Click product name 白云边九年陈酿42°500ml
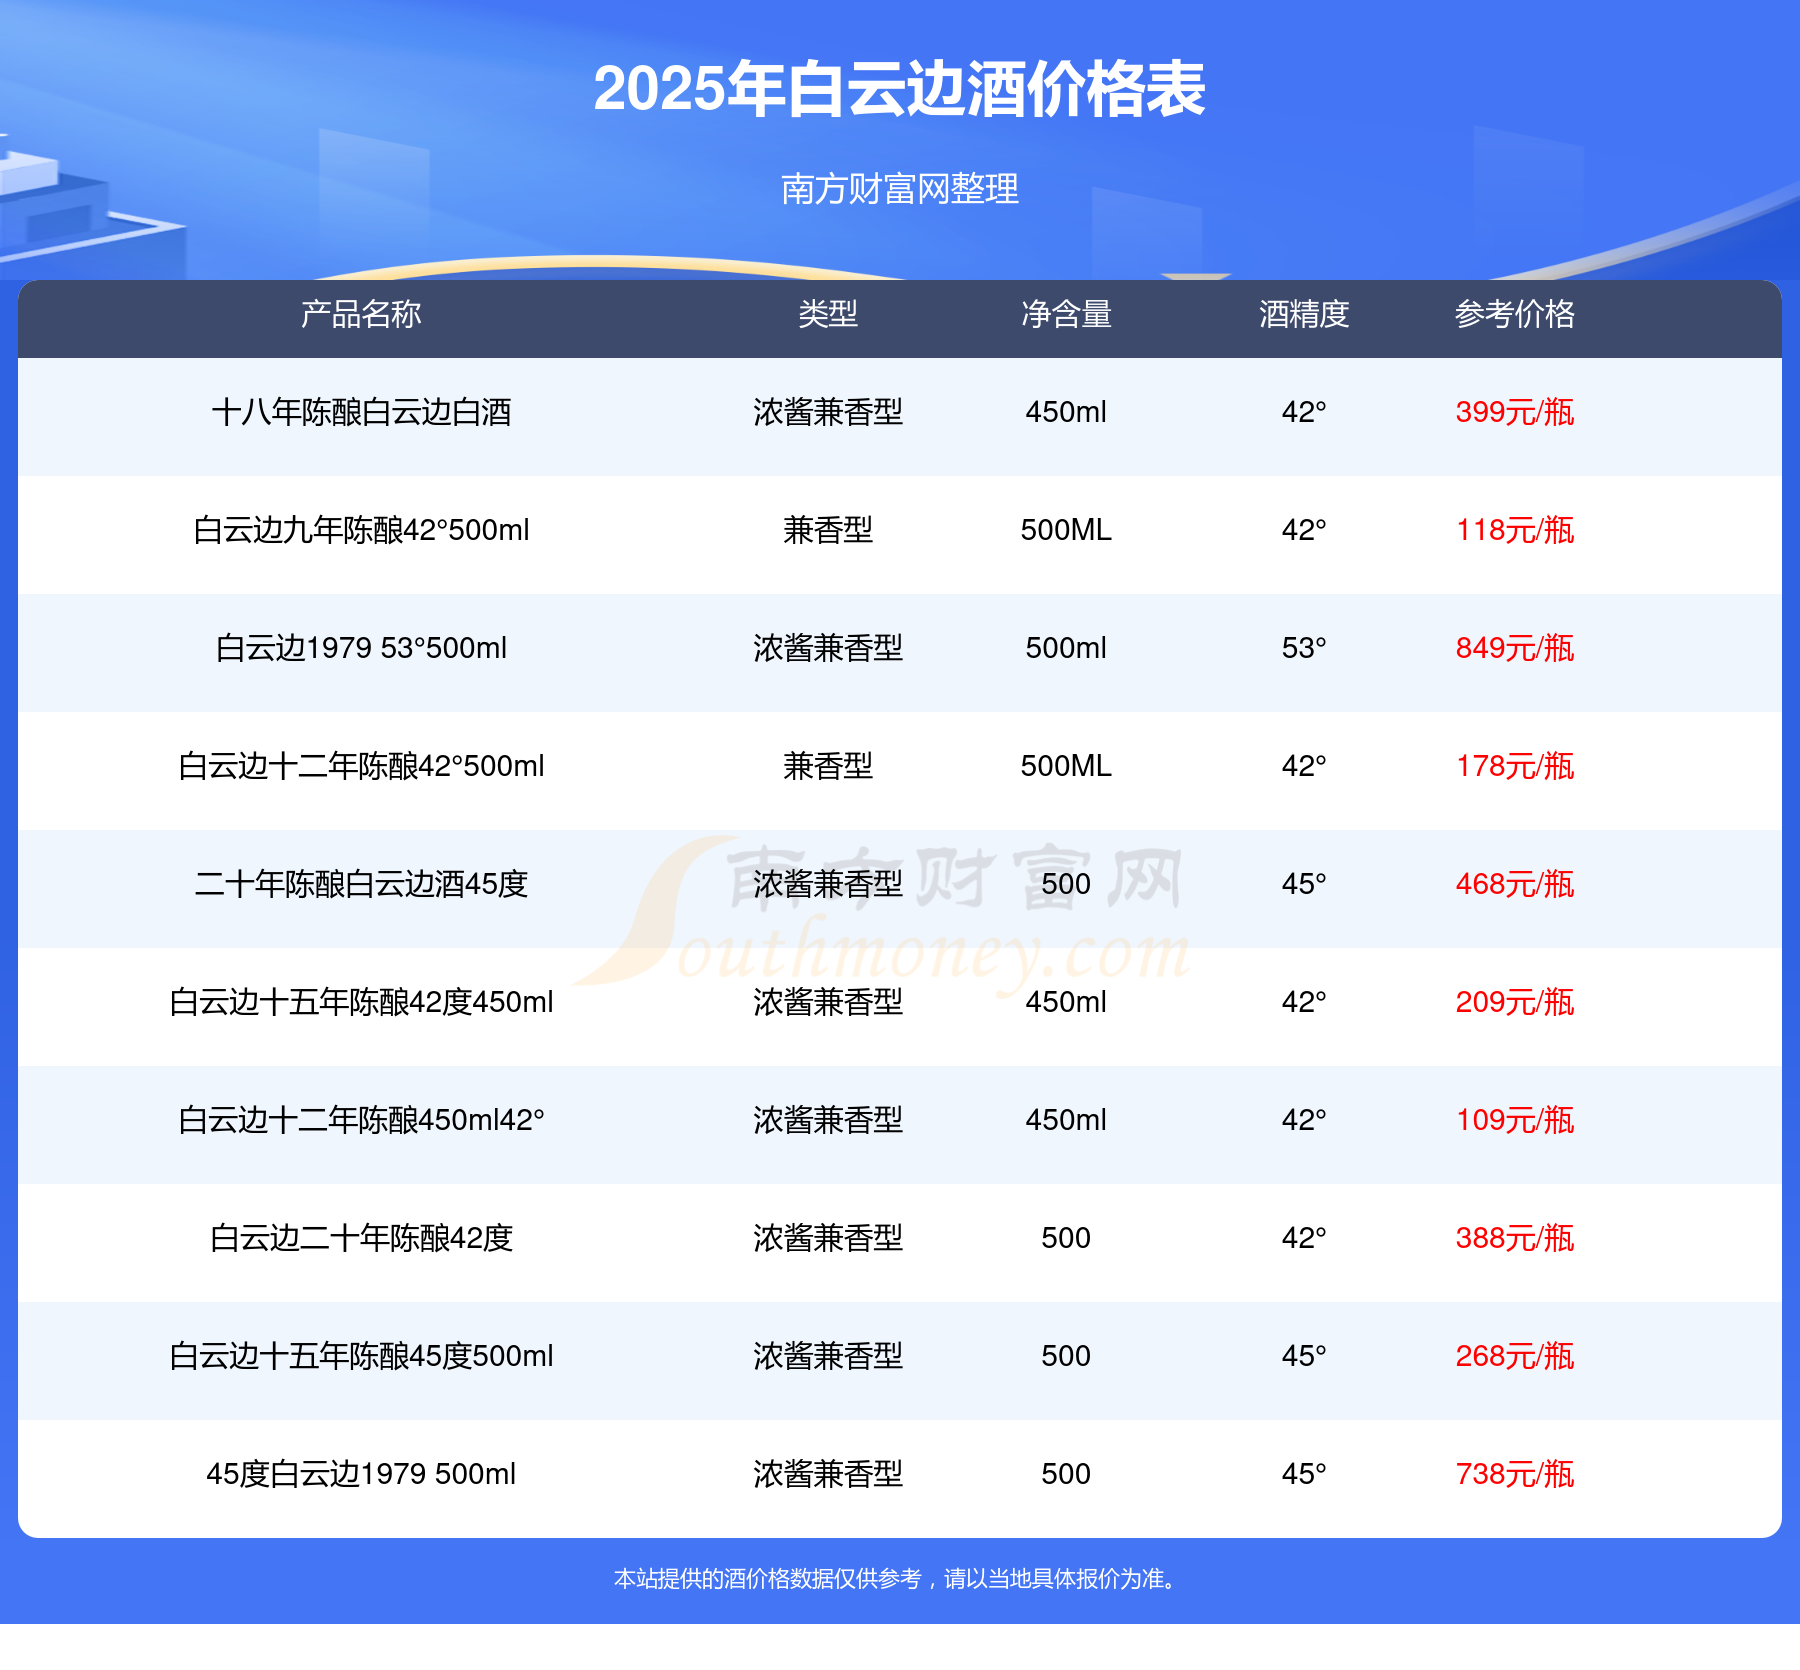Screen dimensions: 1800x1670 (361, 530)
